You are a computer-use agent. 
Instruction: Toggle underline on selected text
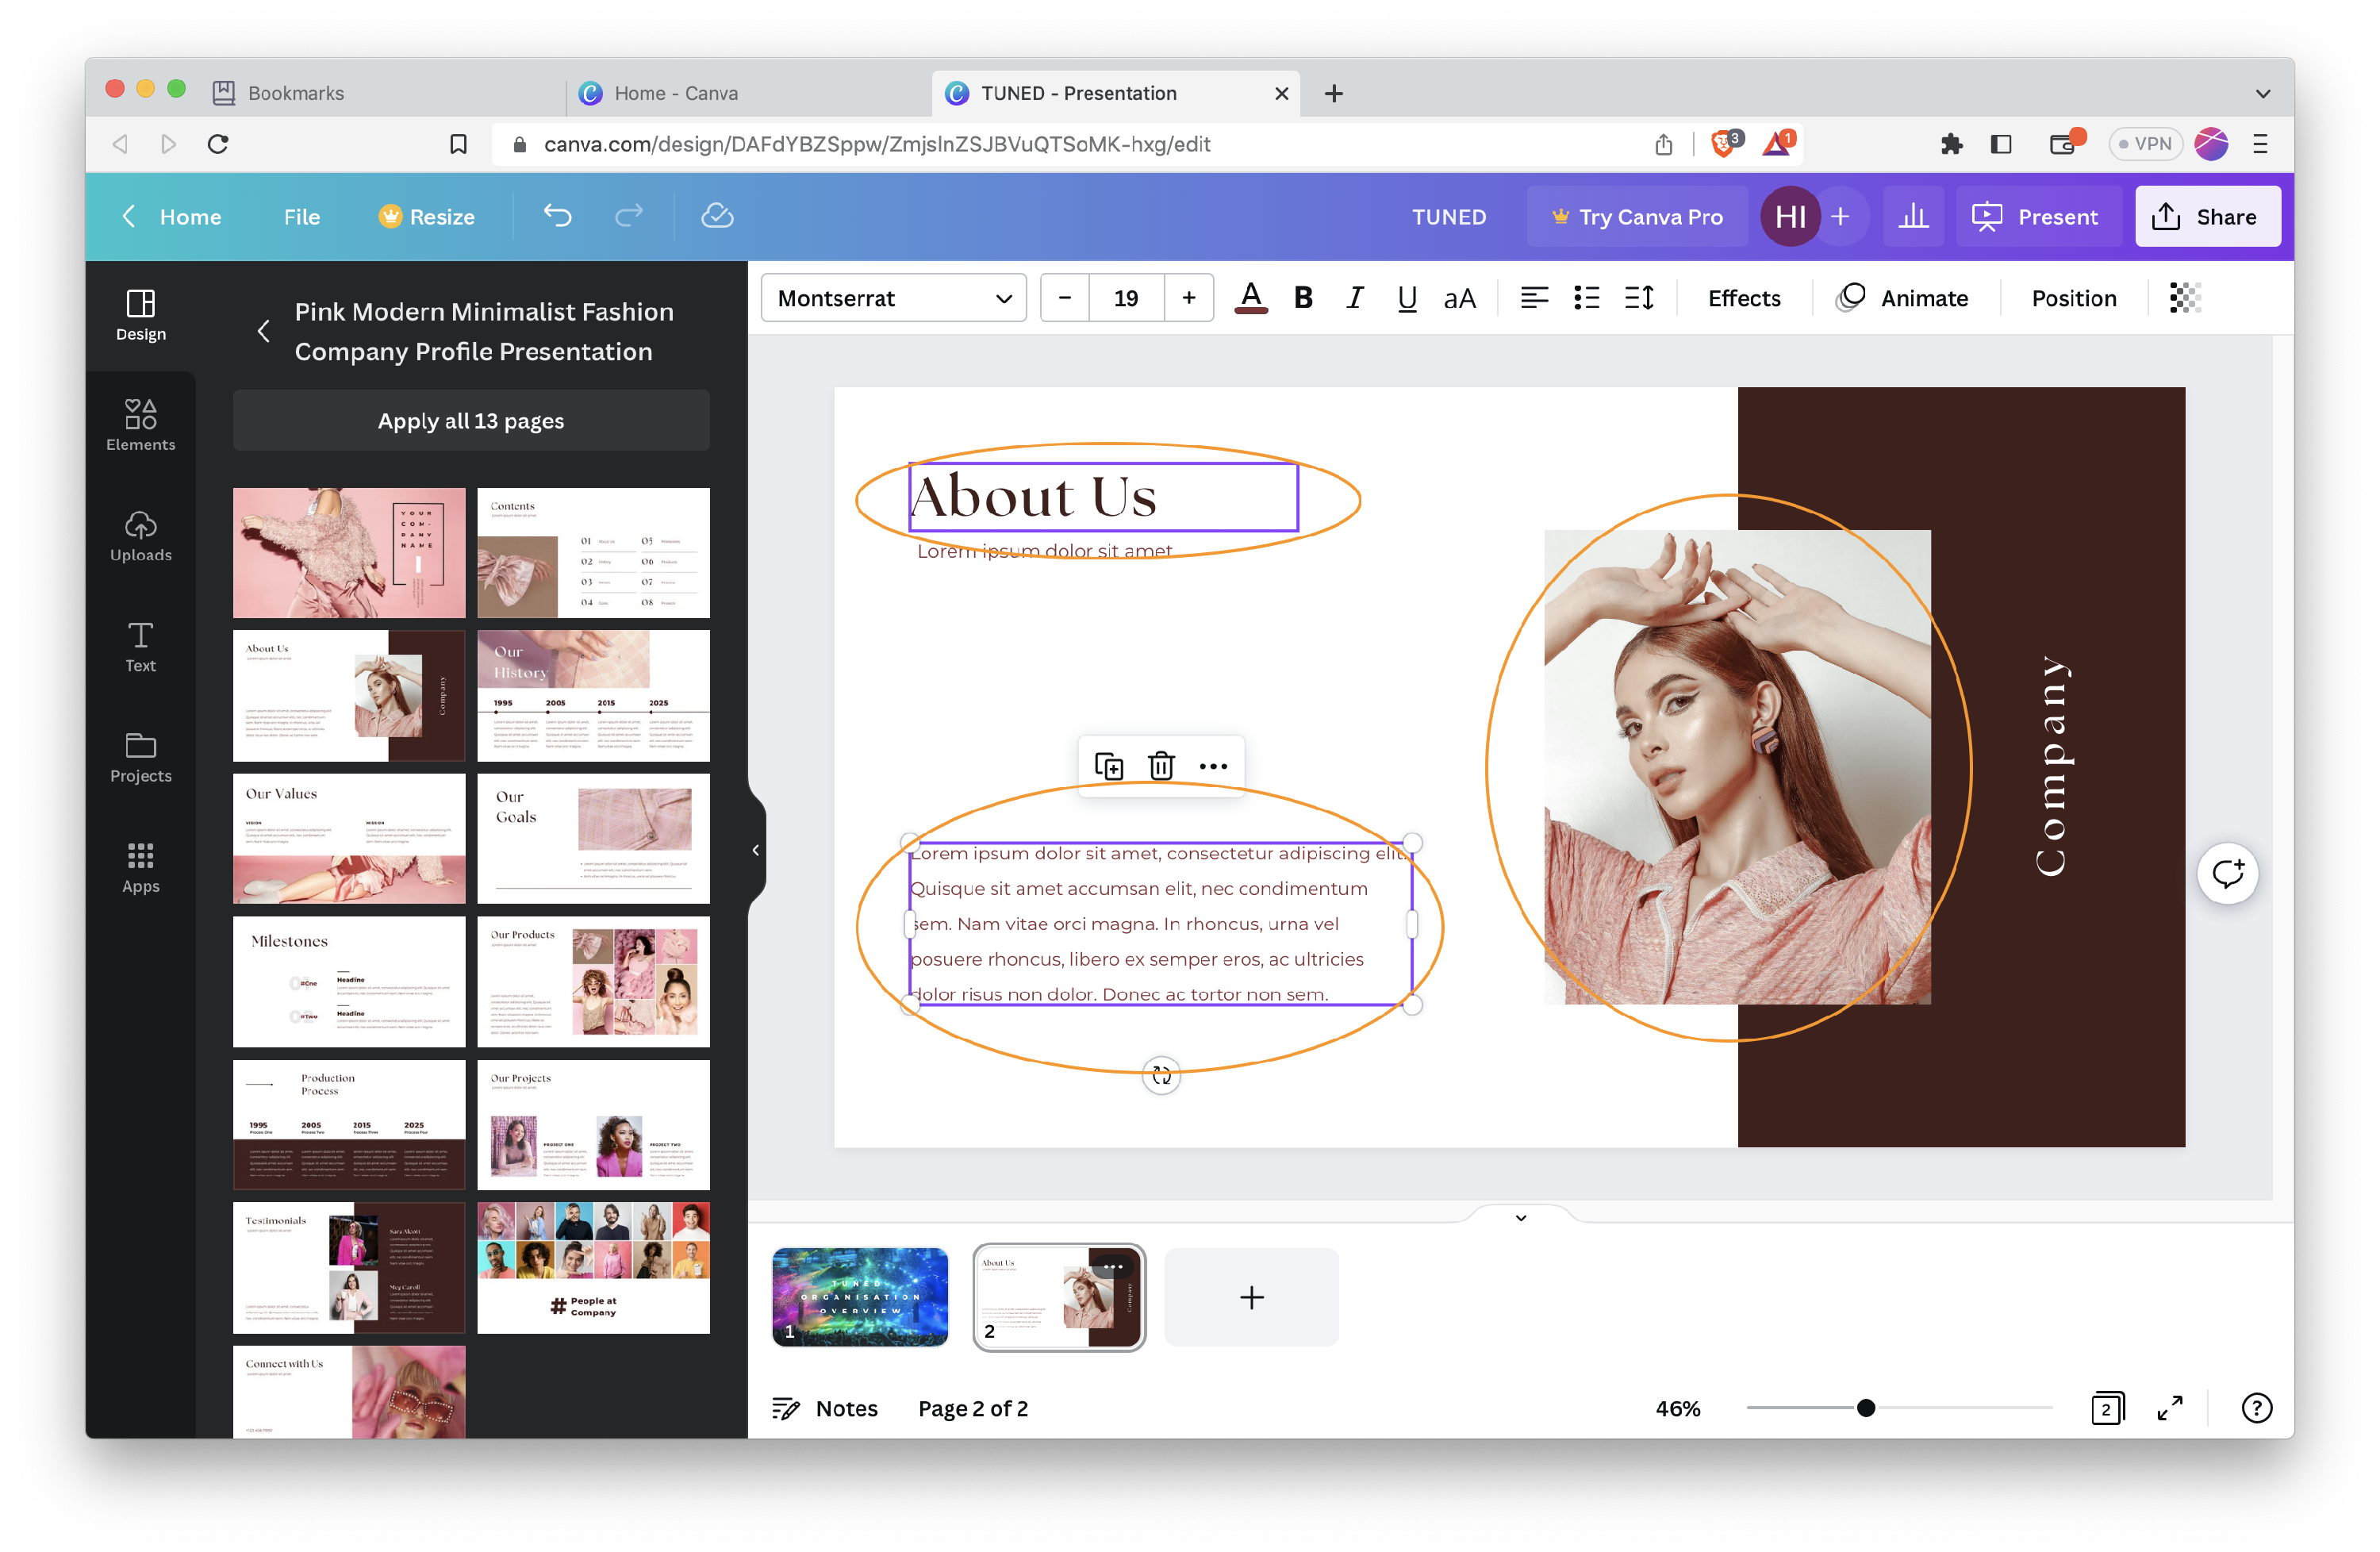click(x=1407, y=297)
